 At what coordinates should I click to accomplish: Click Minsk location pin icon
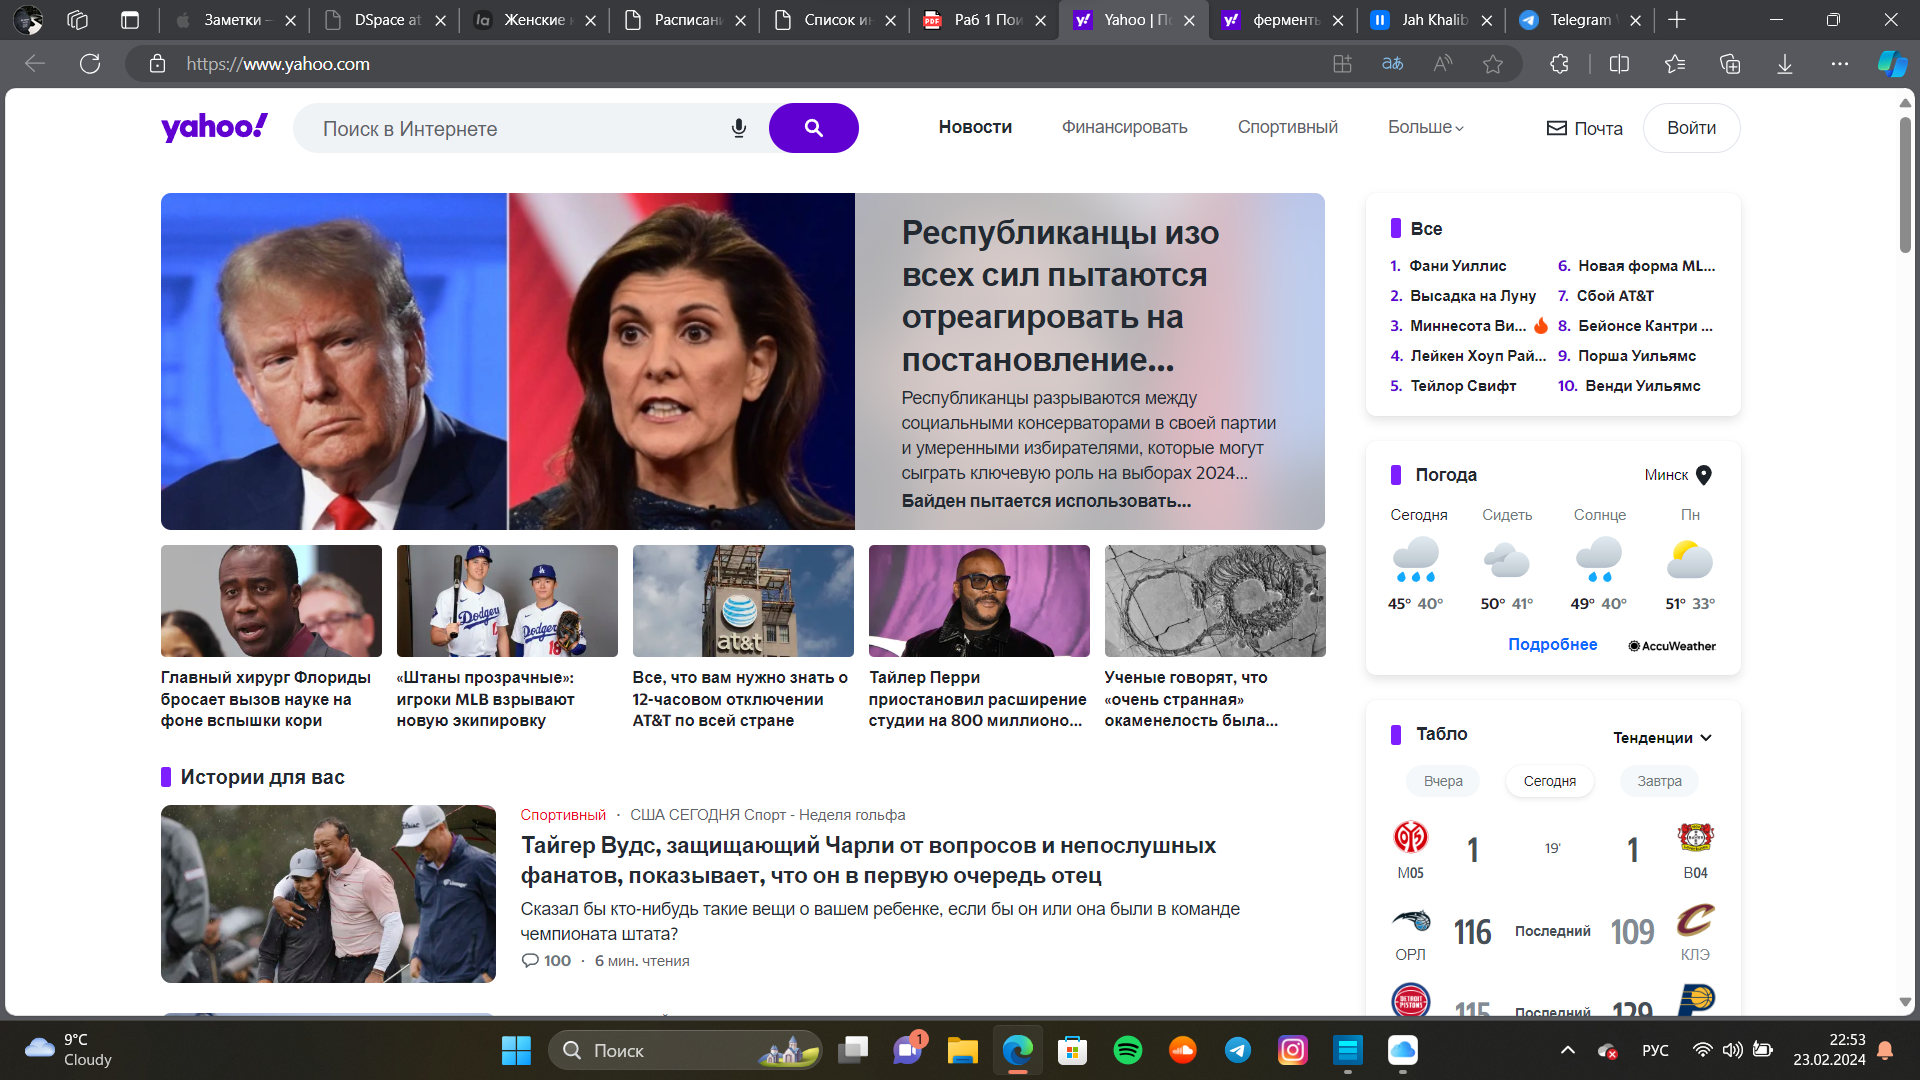pyautogui.click(x=1704, y=475)
